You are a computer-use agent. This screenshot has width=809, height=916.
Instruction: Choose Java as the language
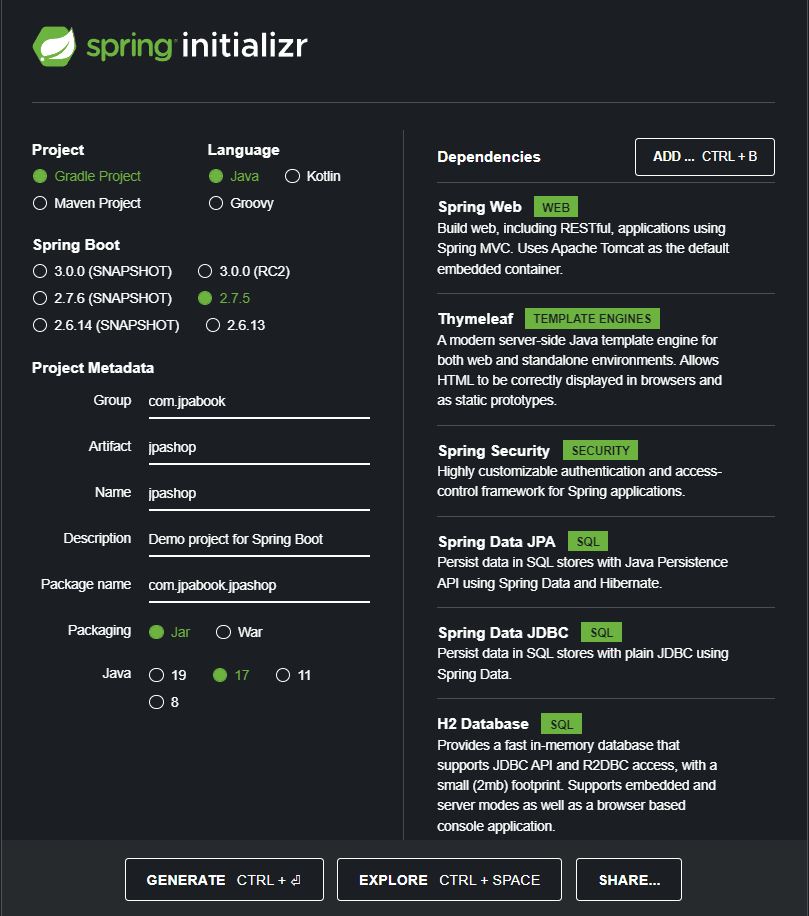216,176
